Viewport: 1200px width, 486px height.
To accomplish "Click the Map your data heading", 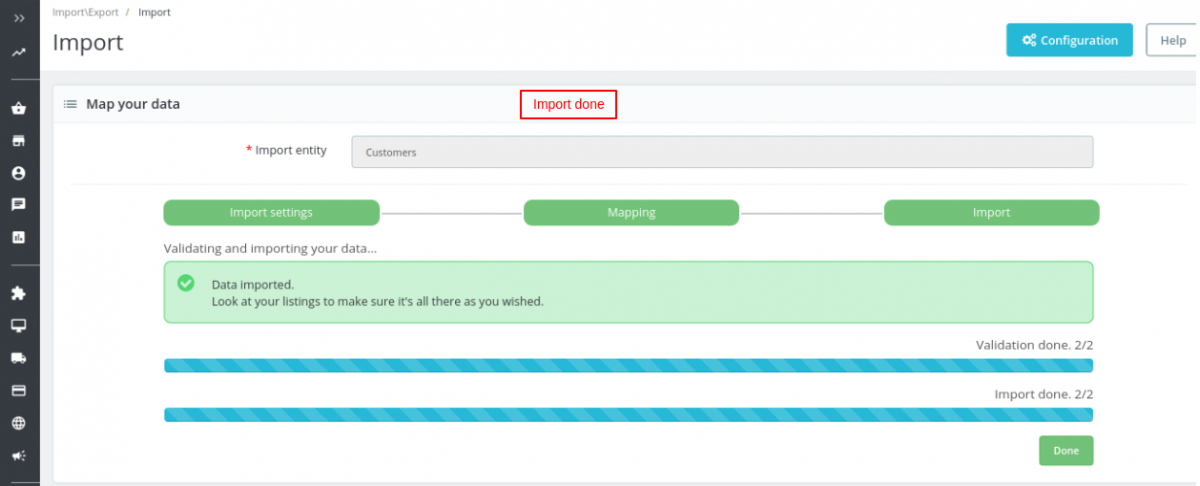I will coord(133,104).
